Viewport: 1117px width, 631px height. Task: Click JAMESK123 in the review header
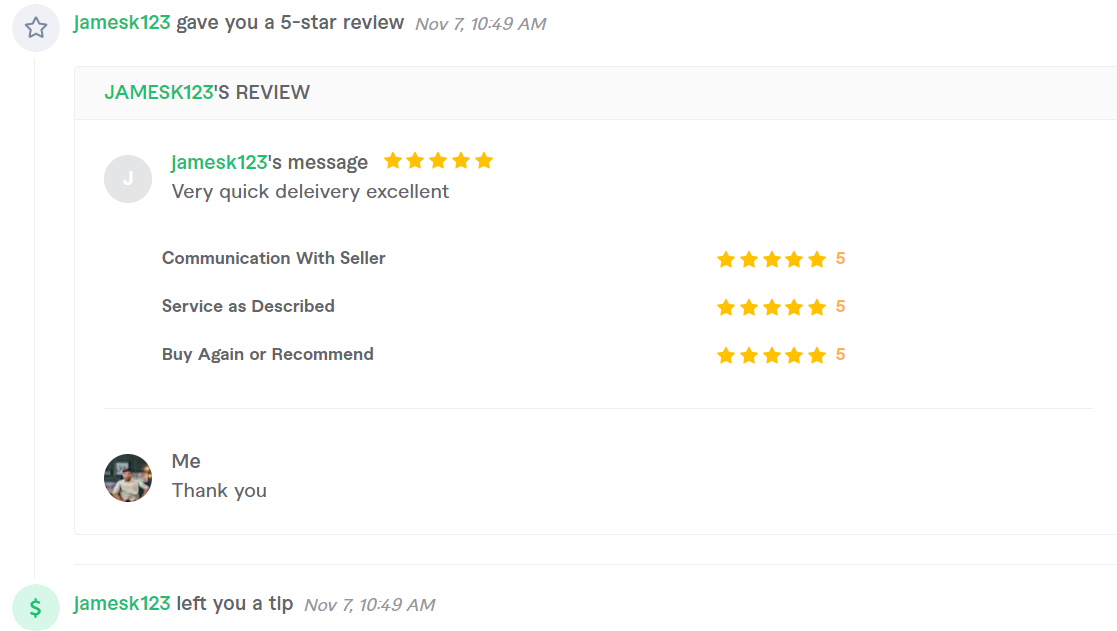tap(160, 92)
